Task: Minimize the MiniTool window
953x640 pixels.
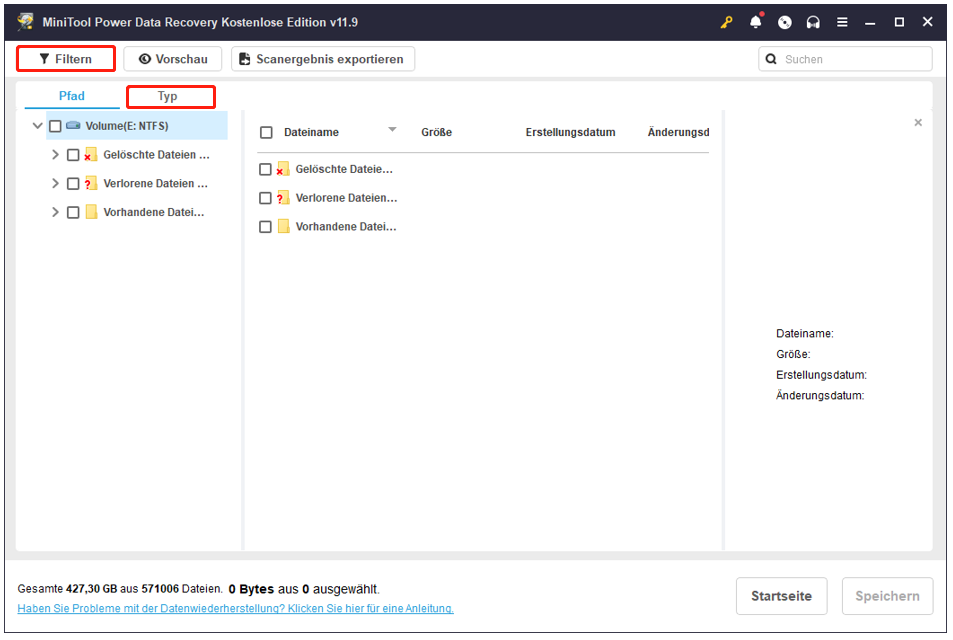Action: tap(870, 22)
